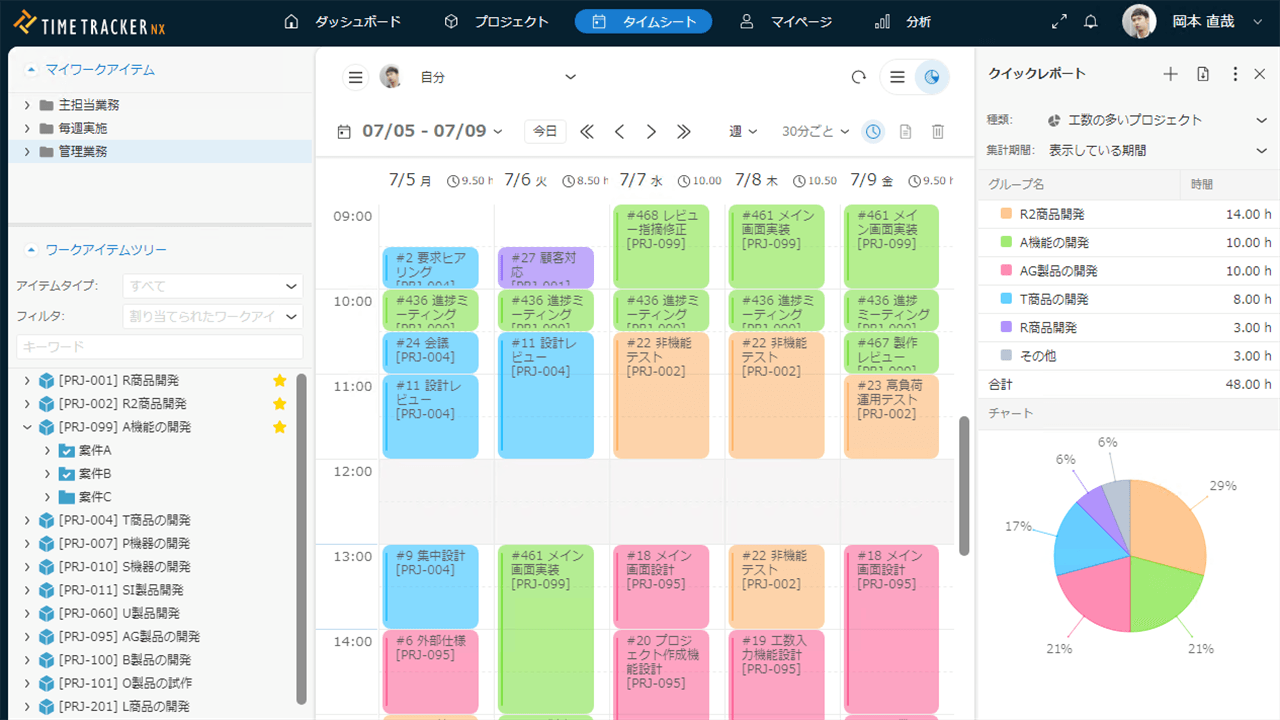Open the quick report three-dot options menu
The width and height of the screenshot is (1280, 720).
click(1233, 74)
